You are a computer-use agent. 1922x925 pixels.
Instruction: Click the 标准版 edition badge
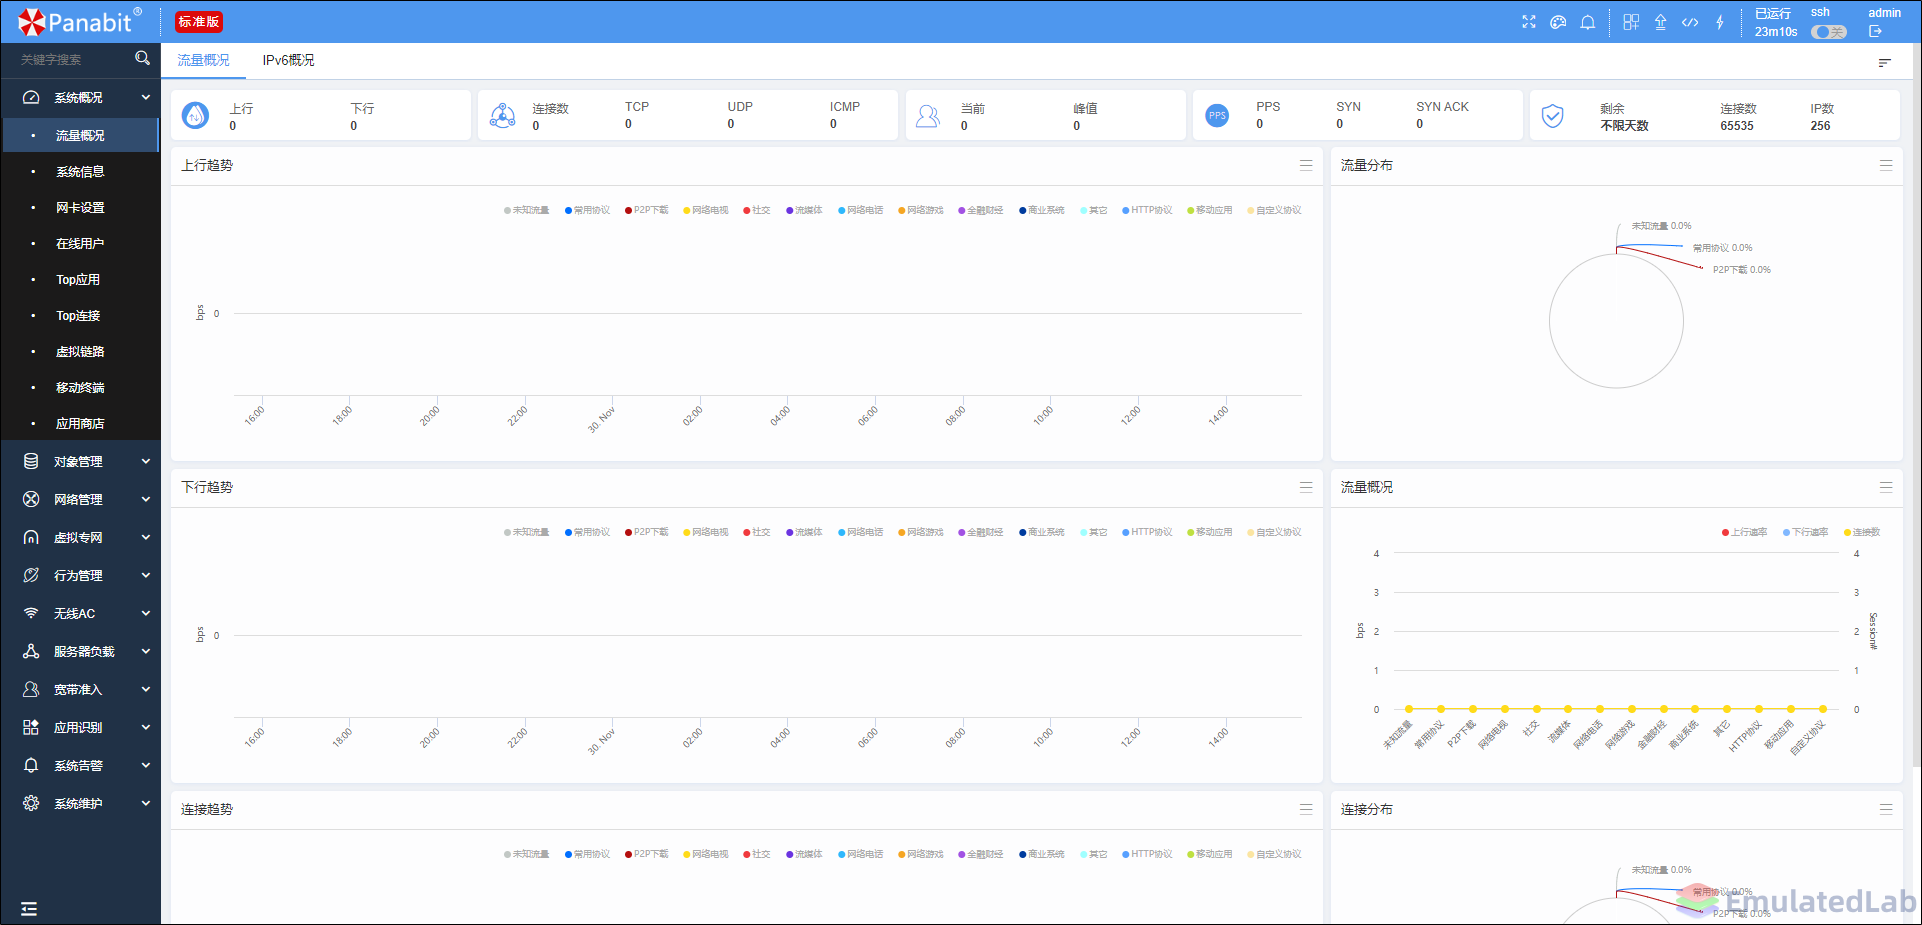click(x=199, y=22)
